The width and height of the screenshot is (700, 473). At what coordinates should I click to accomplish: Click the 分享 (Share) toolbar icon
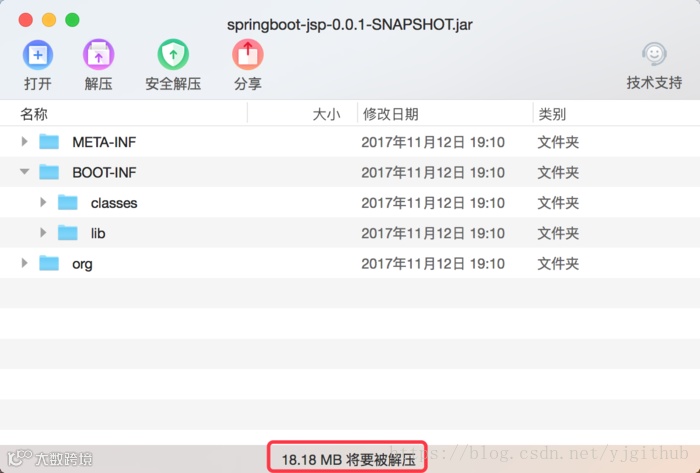click(248, 55)
